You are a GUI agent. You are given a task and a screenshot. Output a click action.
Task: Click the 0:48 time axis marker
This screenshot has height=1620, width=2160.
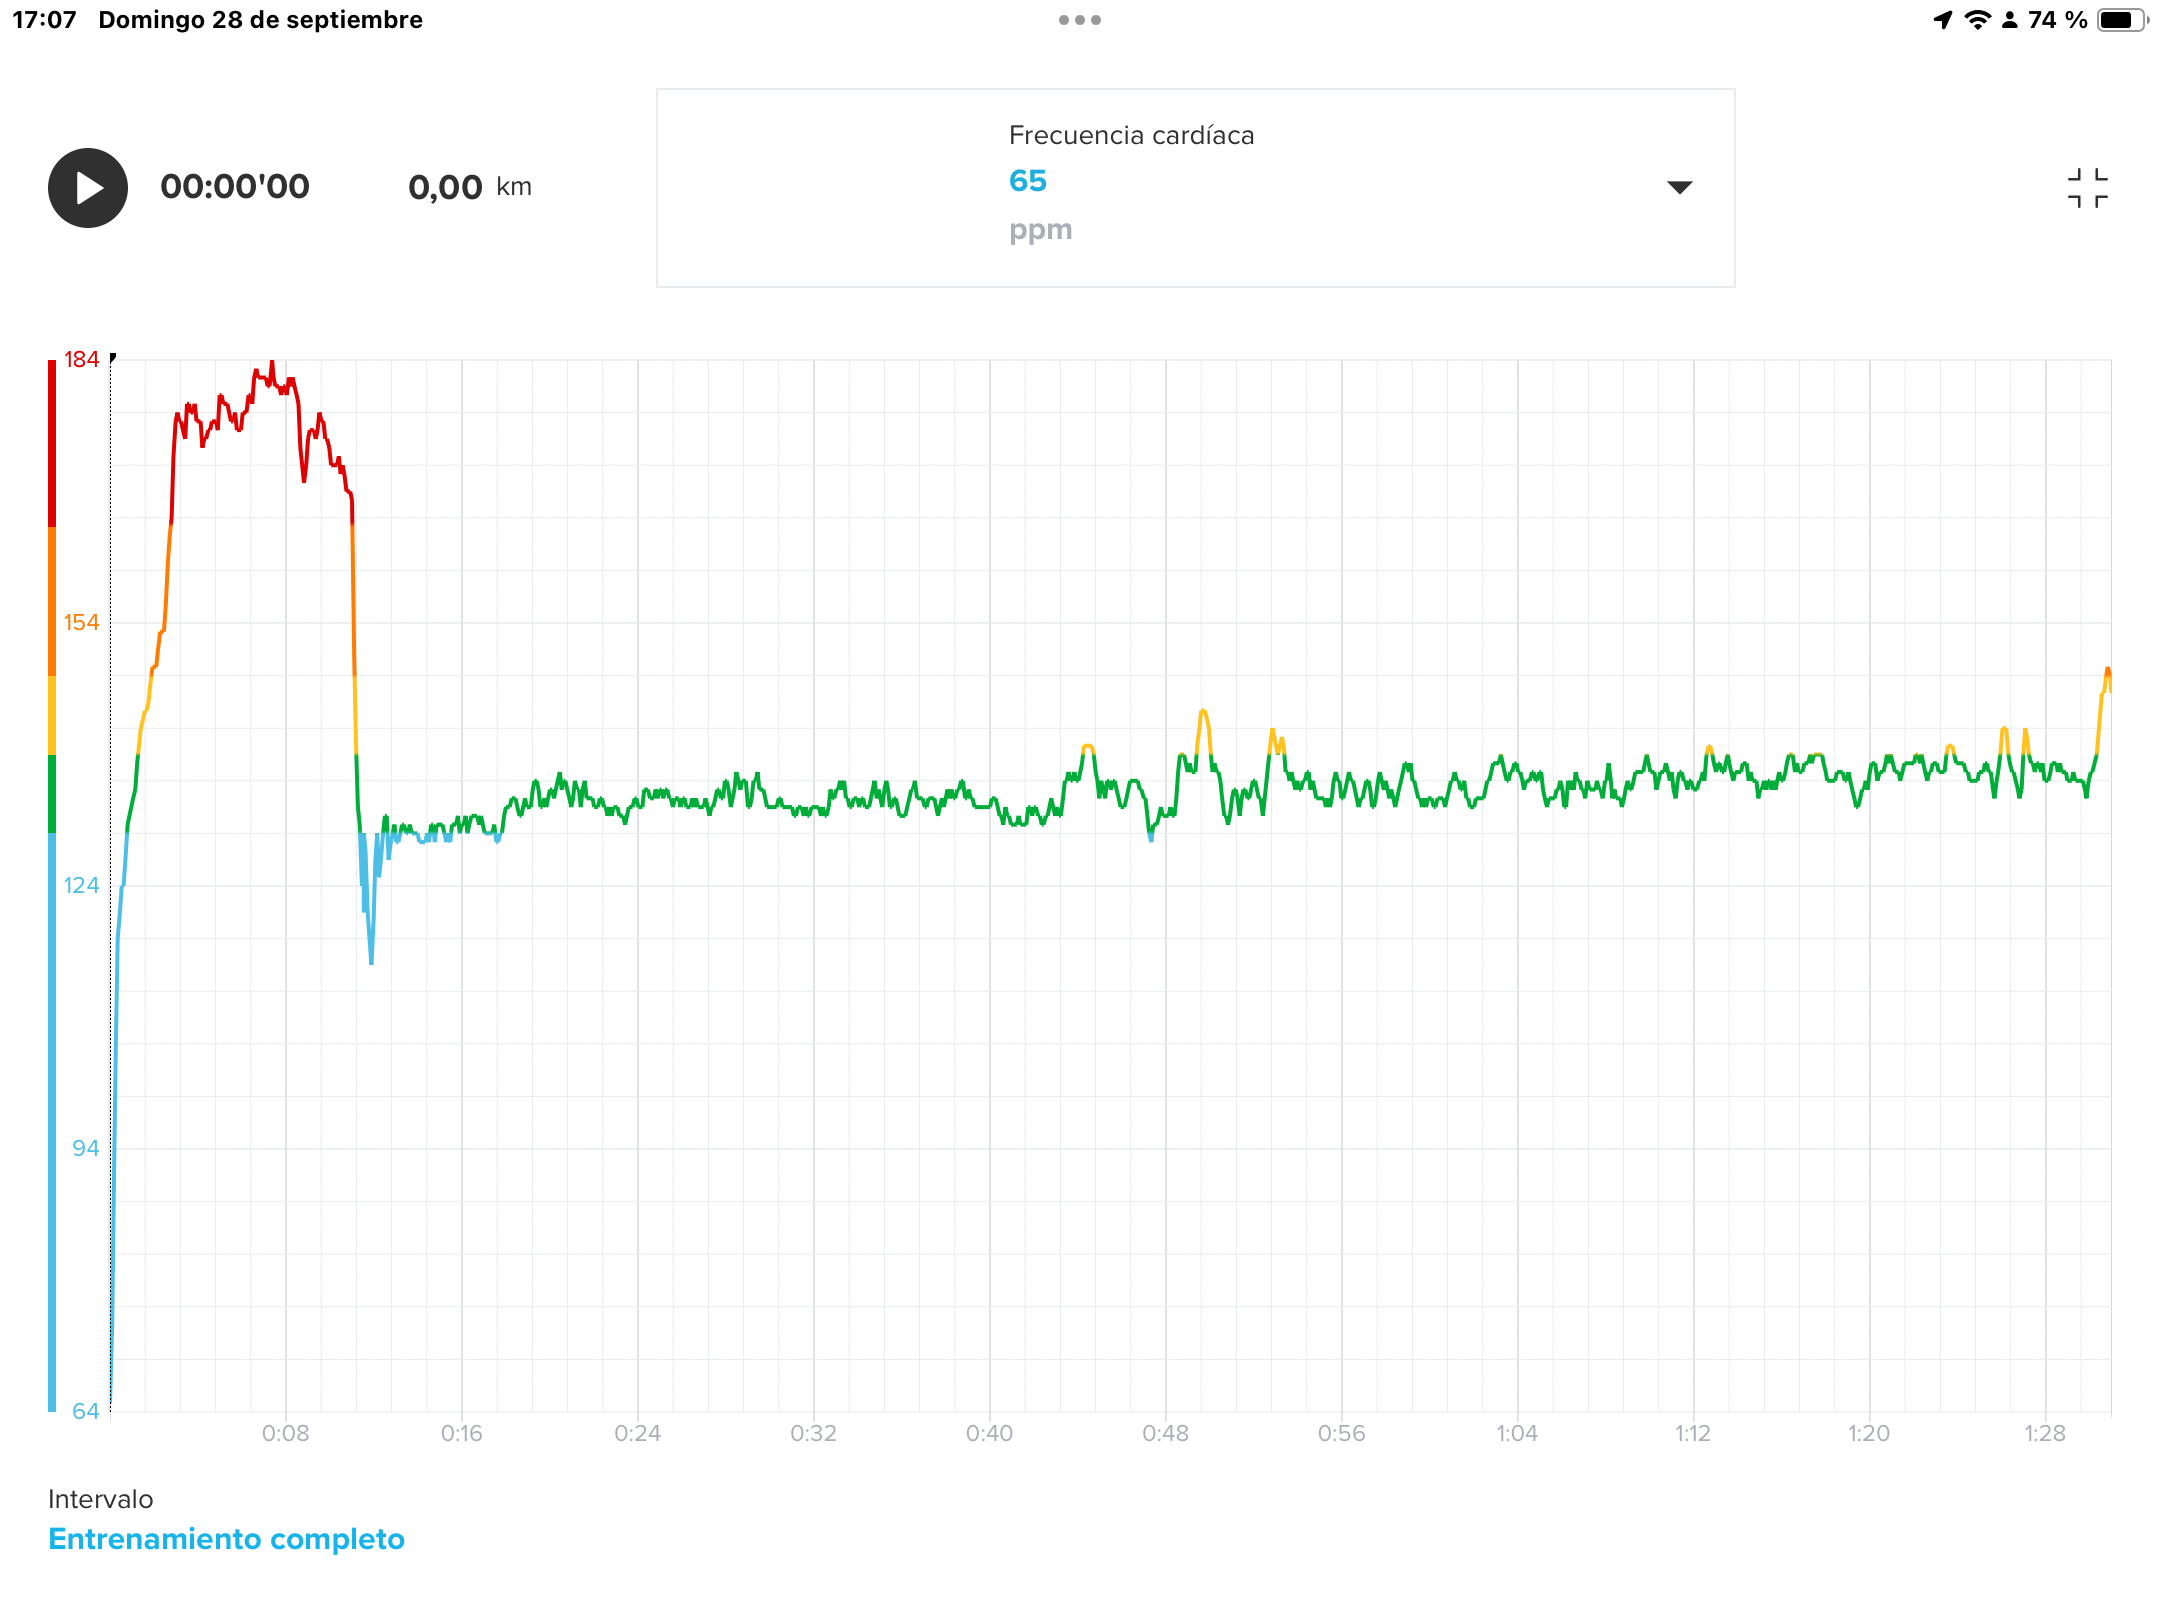click(x=1165, y=1433)
